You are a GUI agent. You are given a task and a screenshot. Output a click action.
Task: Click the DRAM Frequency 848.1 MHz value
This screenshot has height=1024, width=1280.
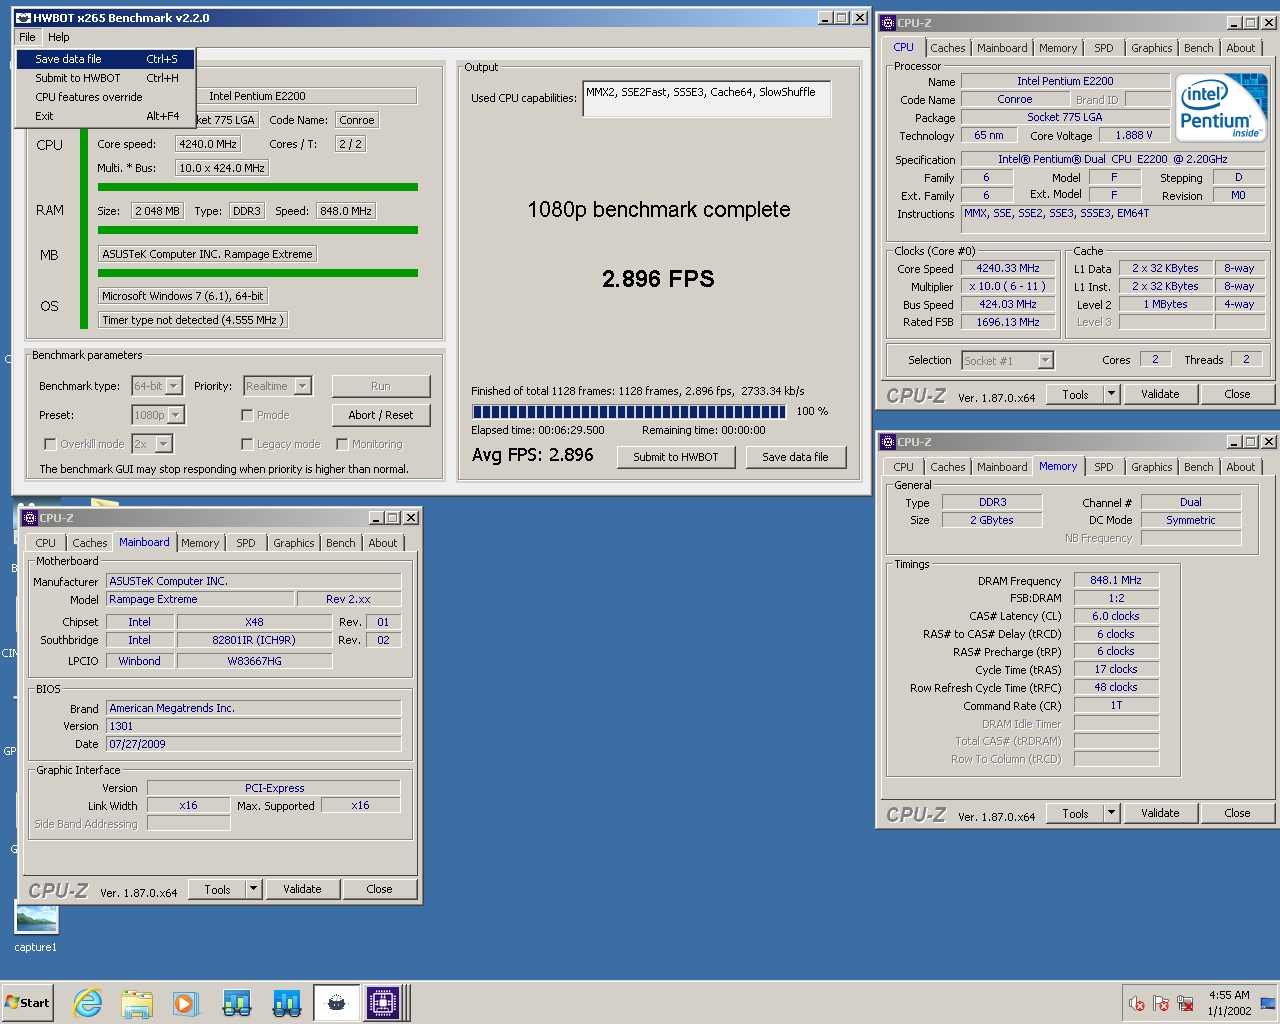1116,580
